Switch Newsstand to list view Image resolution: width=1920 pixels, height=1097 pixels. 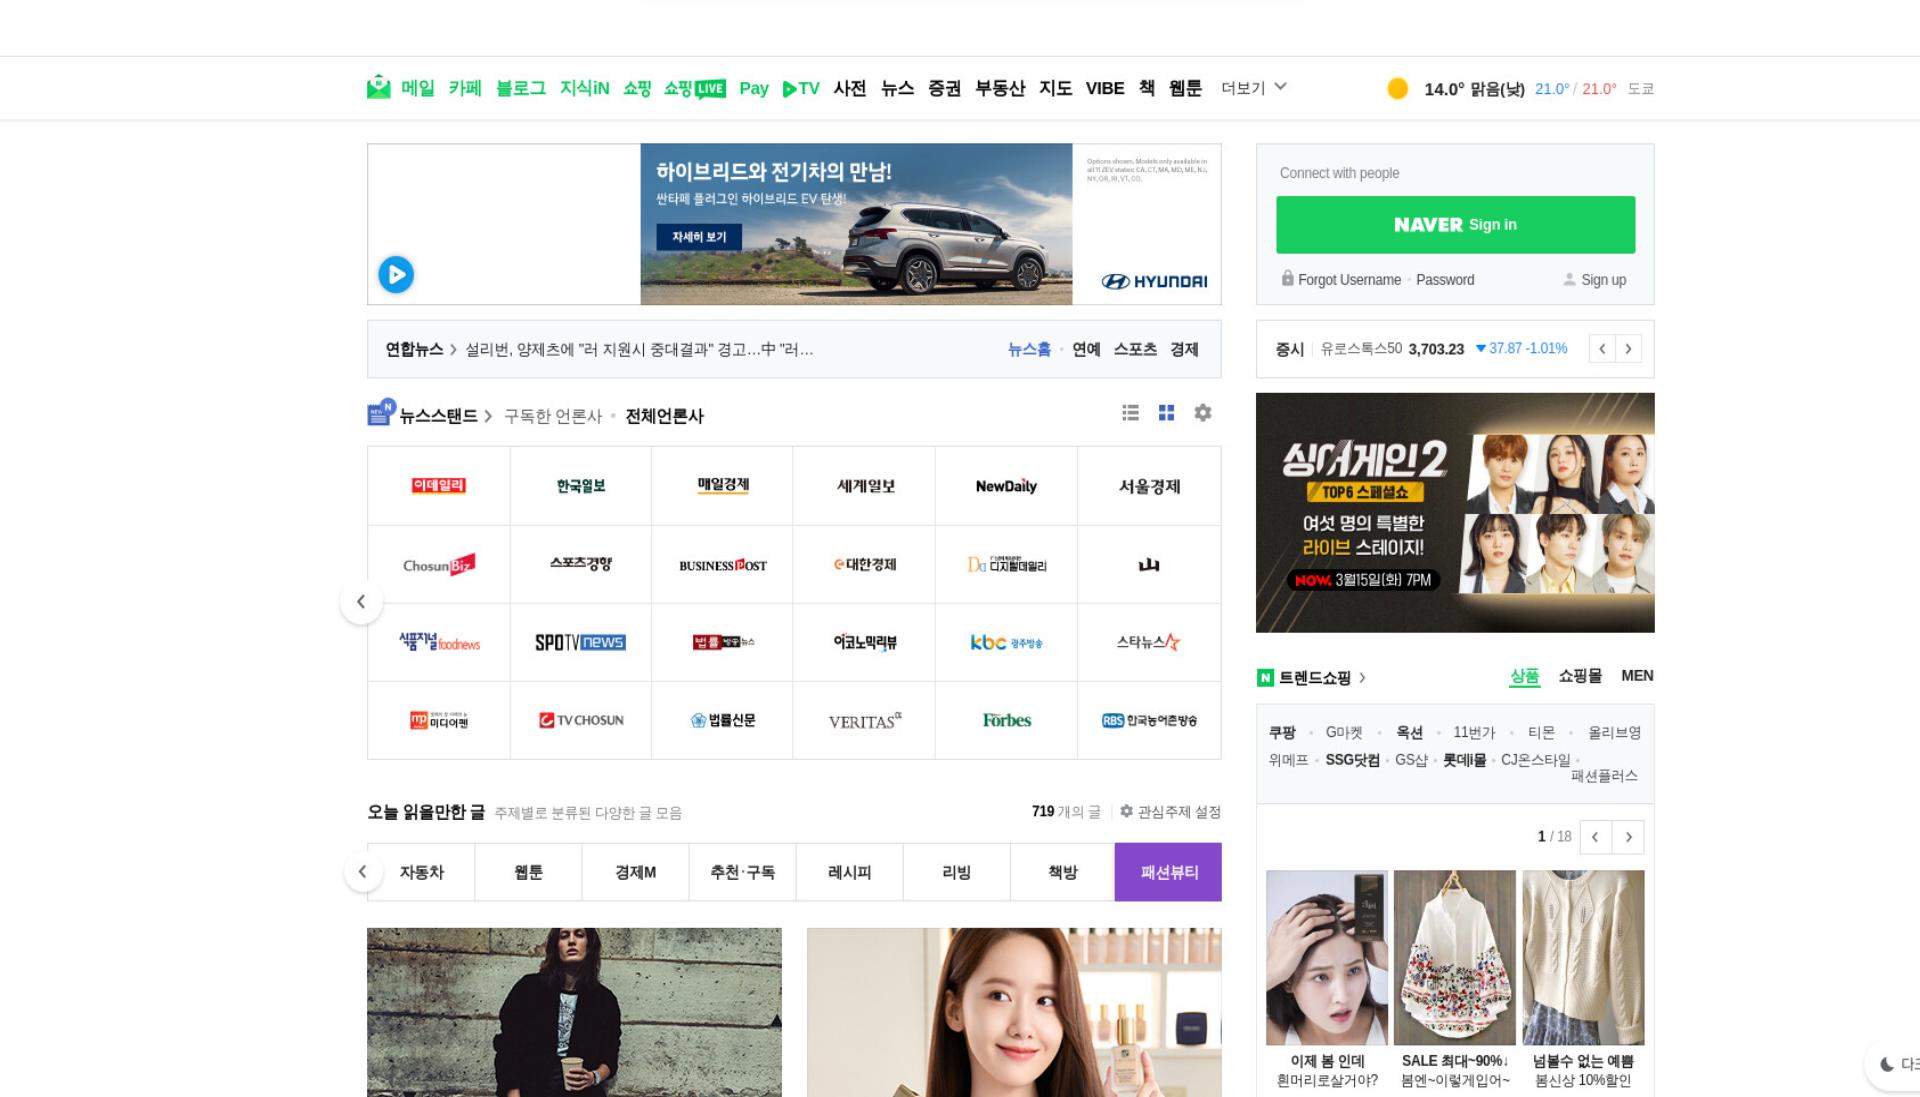(x=1130, y=413)
